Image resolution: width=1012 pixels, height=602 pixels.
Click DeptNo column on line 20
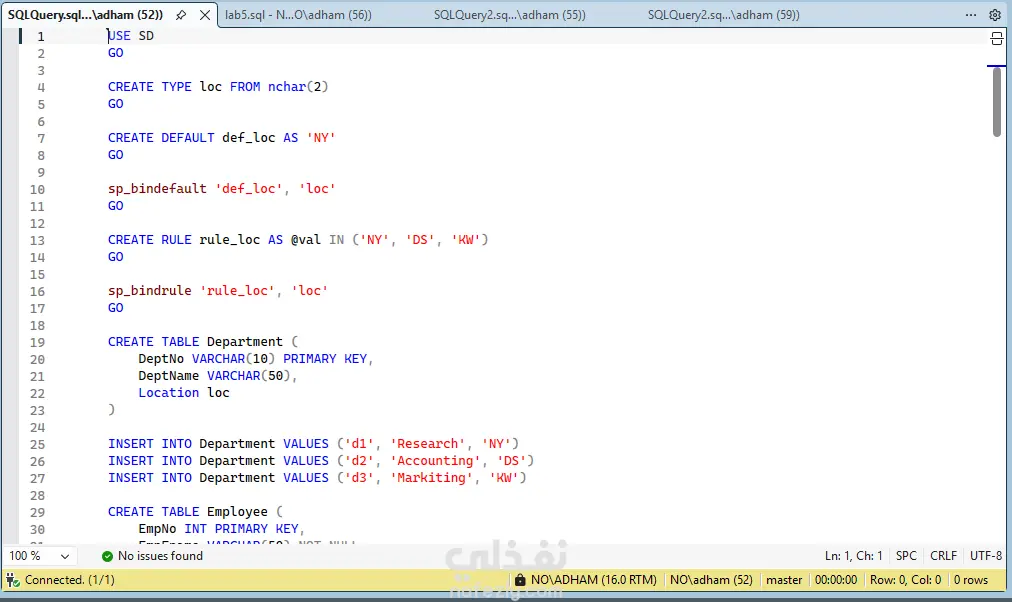click(x=161, y=359)
